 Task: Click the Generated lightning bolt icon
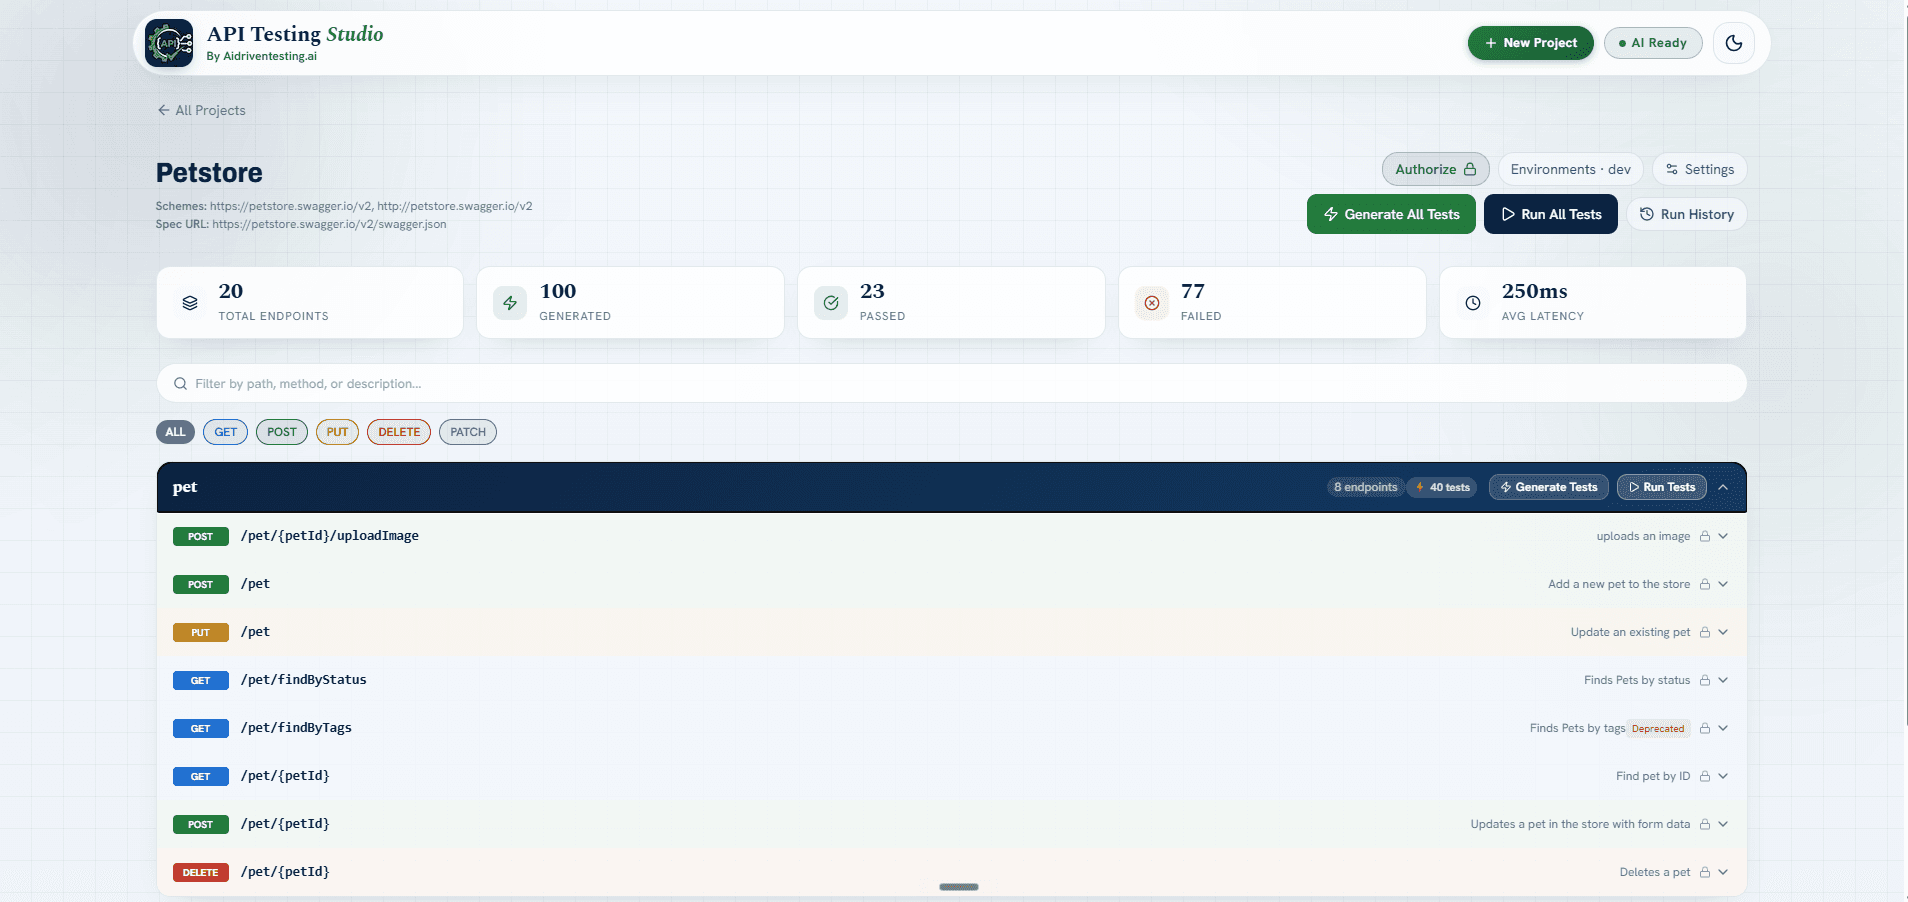[510, 303]
